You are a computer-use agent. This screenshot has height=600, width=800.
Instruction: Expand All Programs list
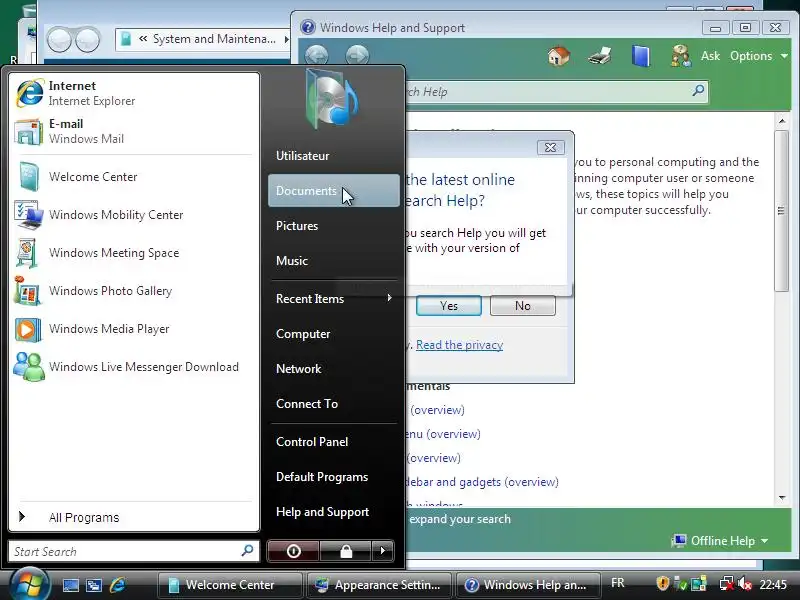click(135, 517)
